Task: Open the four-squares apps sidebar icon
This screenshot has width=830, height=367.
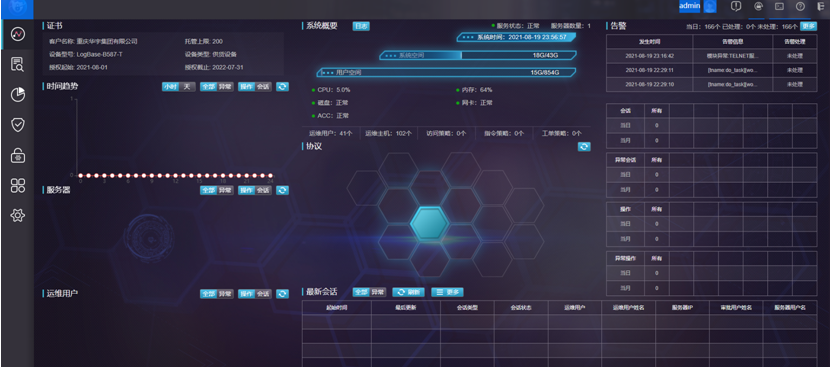Action: tap(17, 185)
